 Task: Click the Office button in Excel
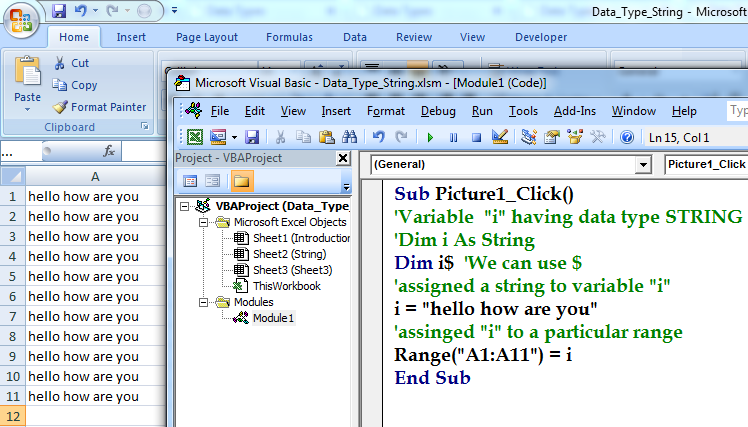pos(21,20)
